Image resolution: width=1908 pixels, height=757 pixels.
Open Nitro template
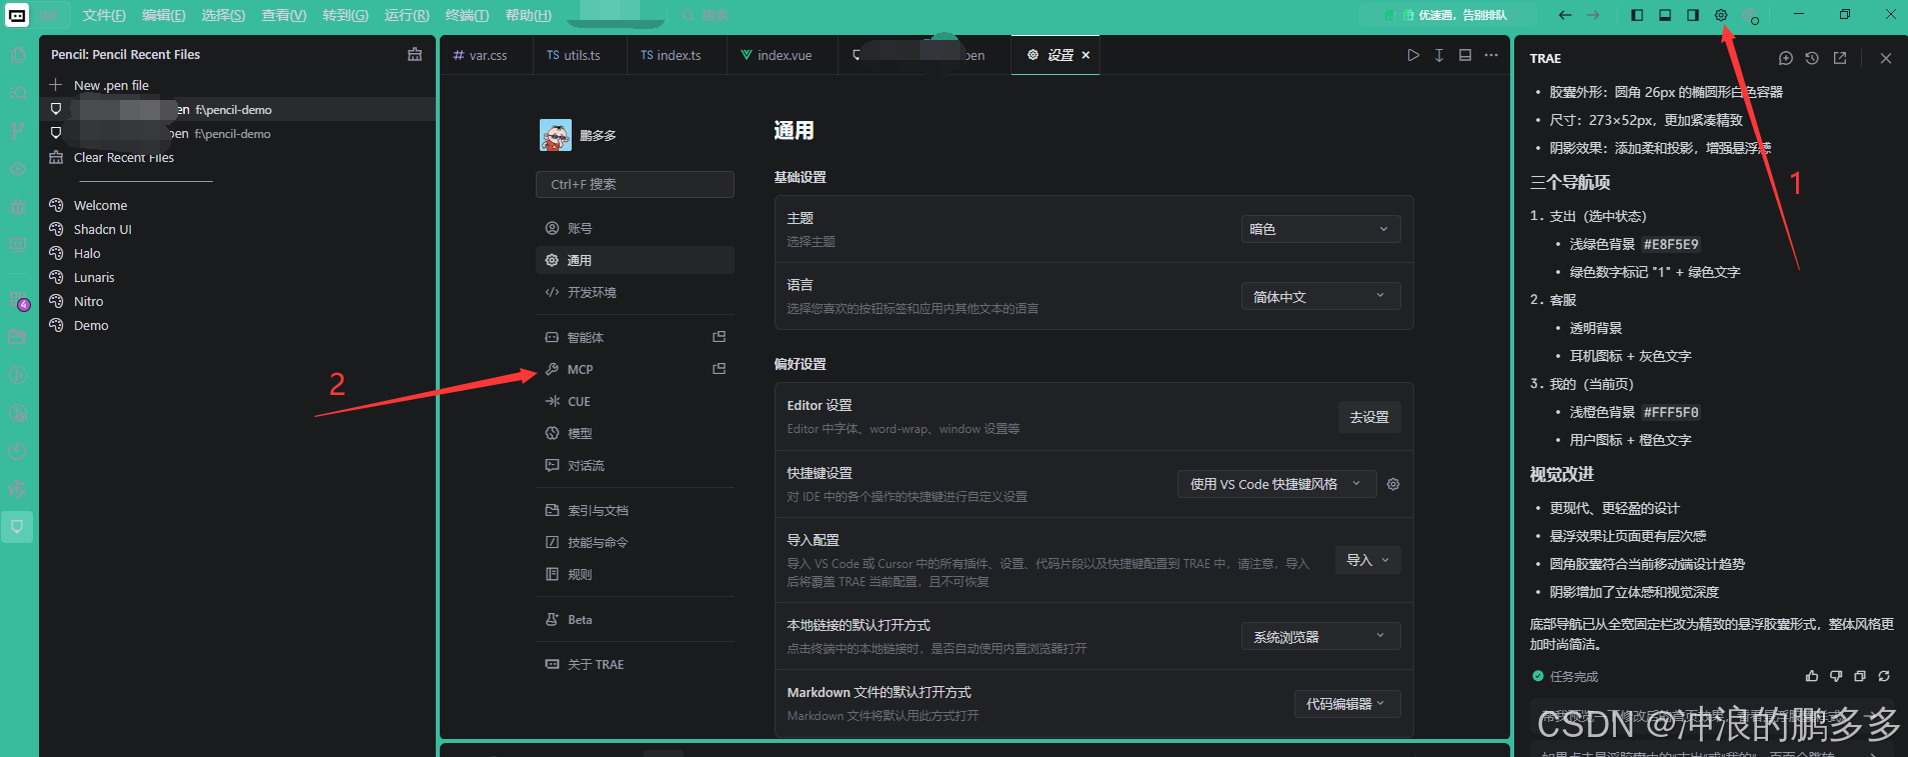[x=88, y=301]
